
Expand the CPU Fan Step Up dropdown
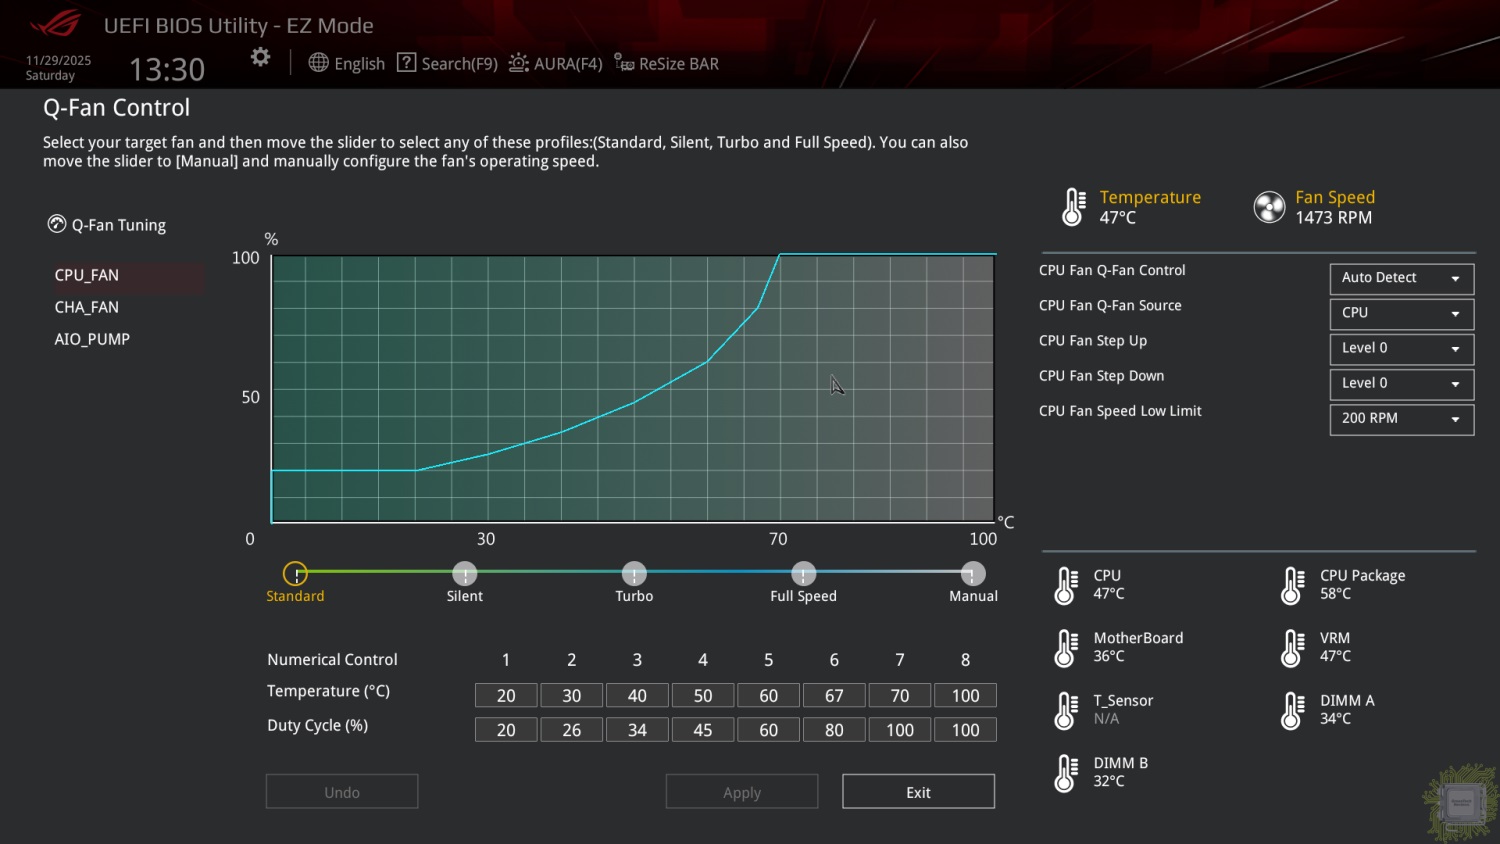click(x=1401, y=348)
